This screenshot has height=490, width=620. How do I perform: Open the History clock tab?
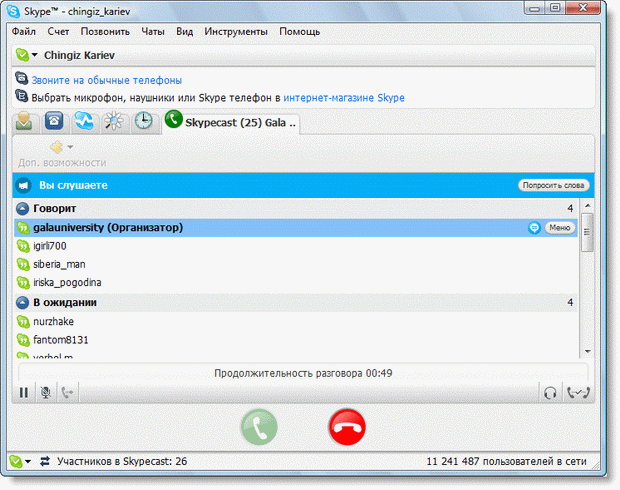coord(144,121)
